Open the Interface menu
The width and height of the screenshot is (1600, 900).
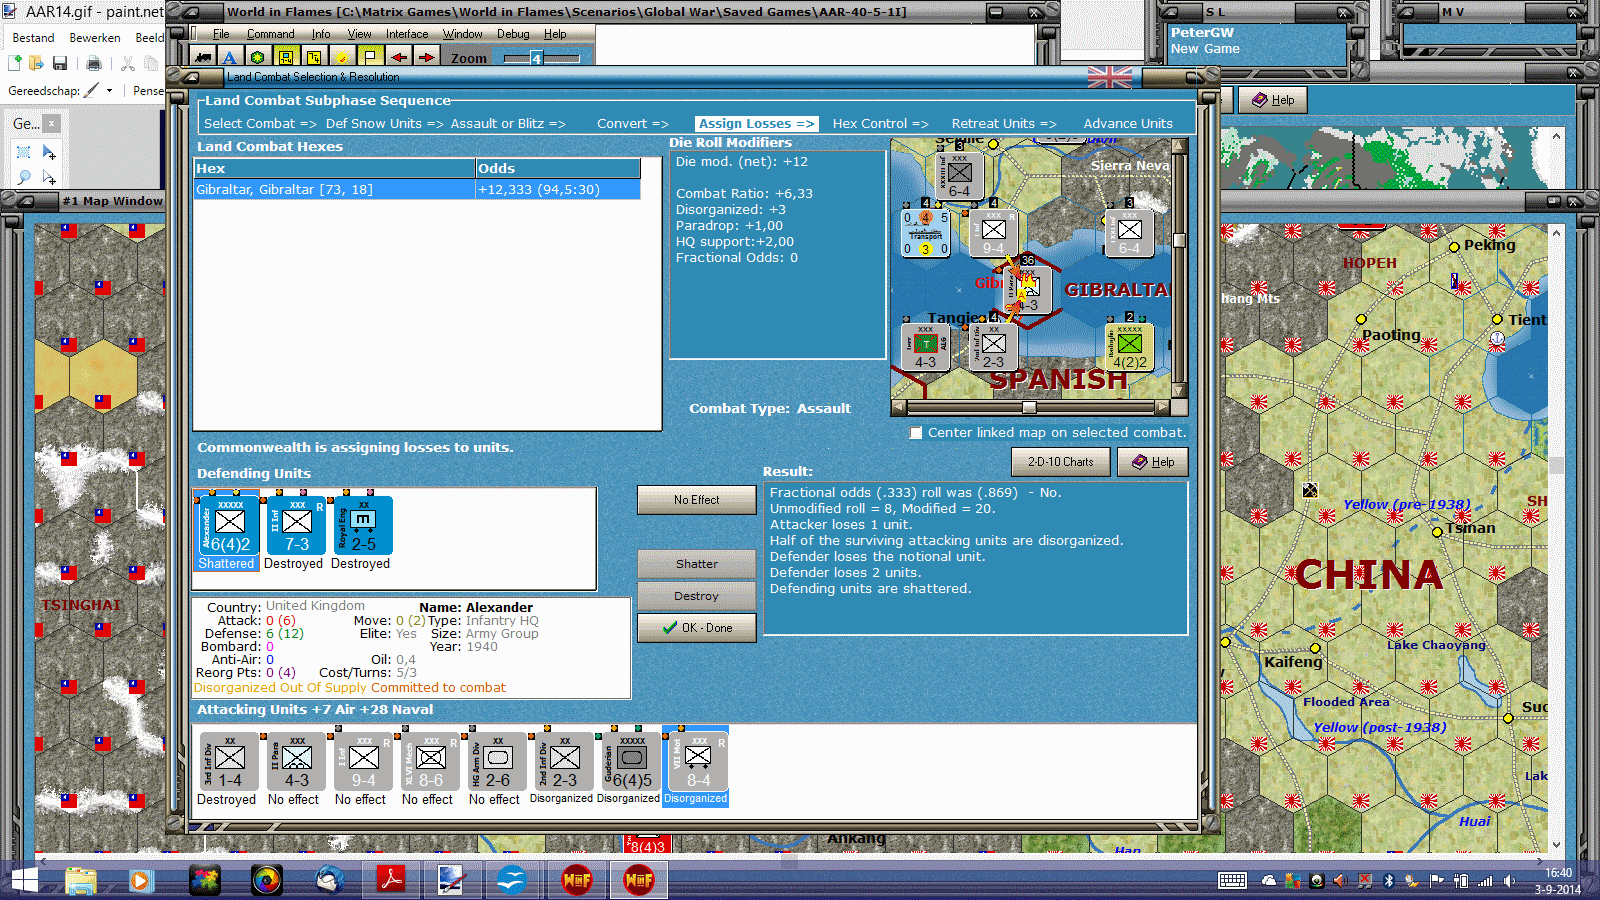(407, 34)
